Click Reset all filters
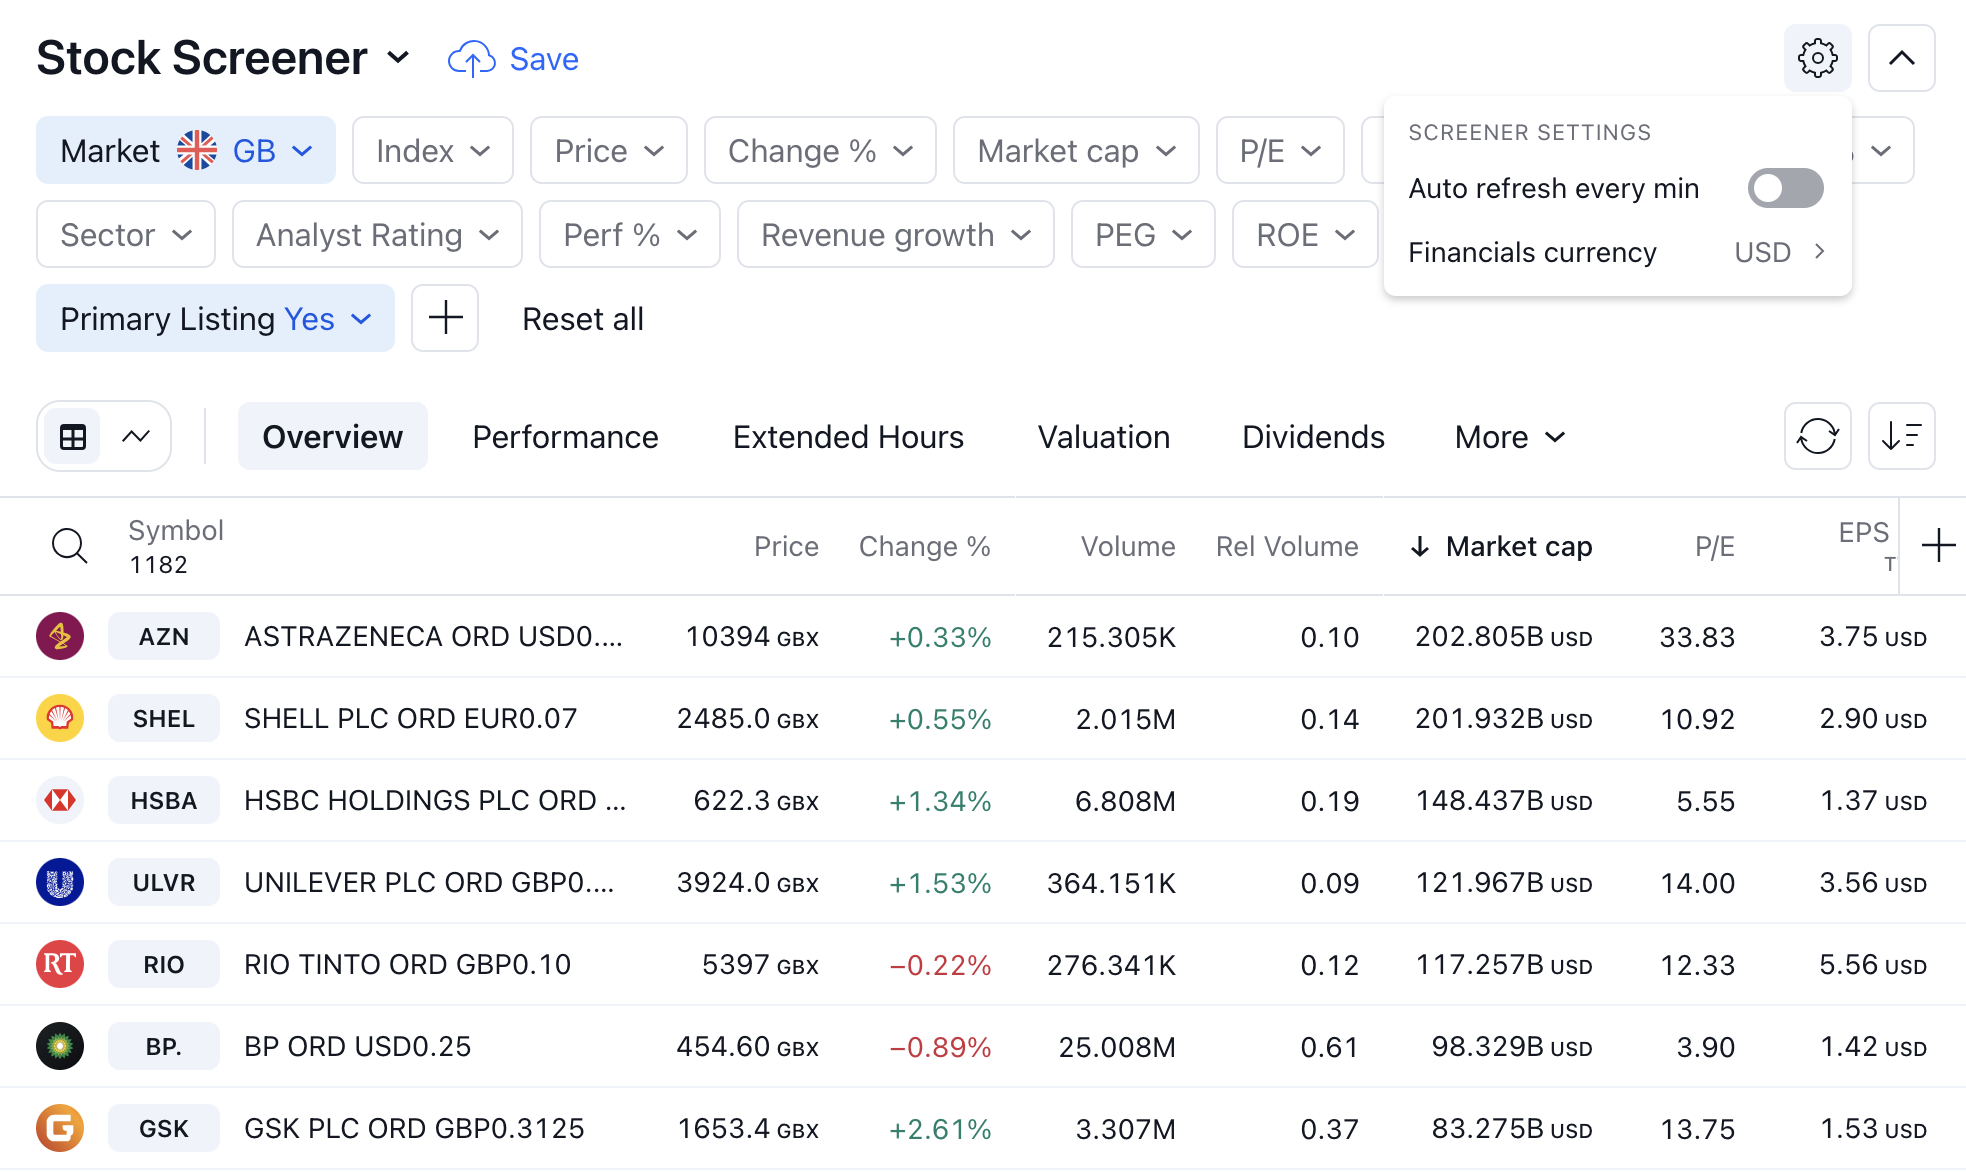Image resolution: width=1966 pixels, height=1172 pixels. 583,319
